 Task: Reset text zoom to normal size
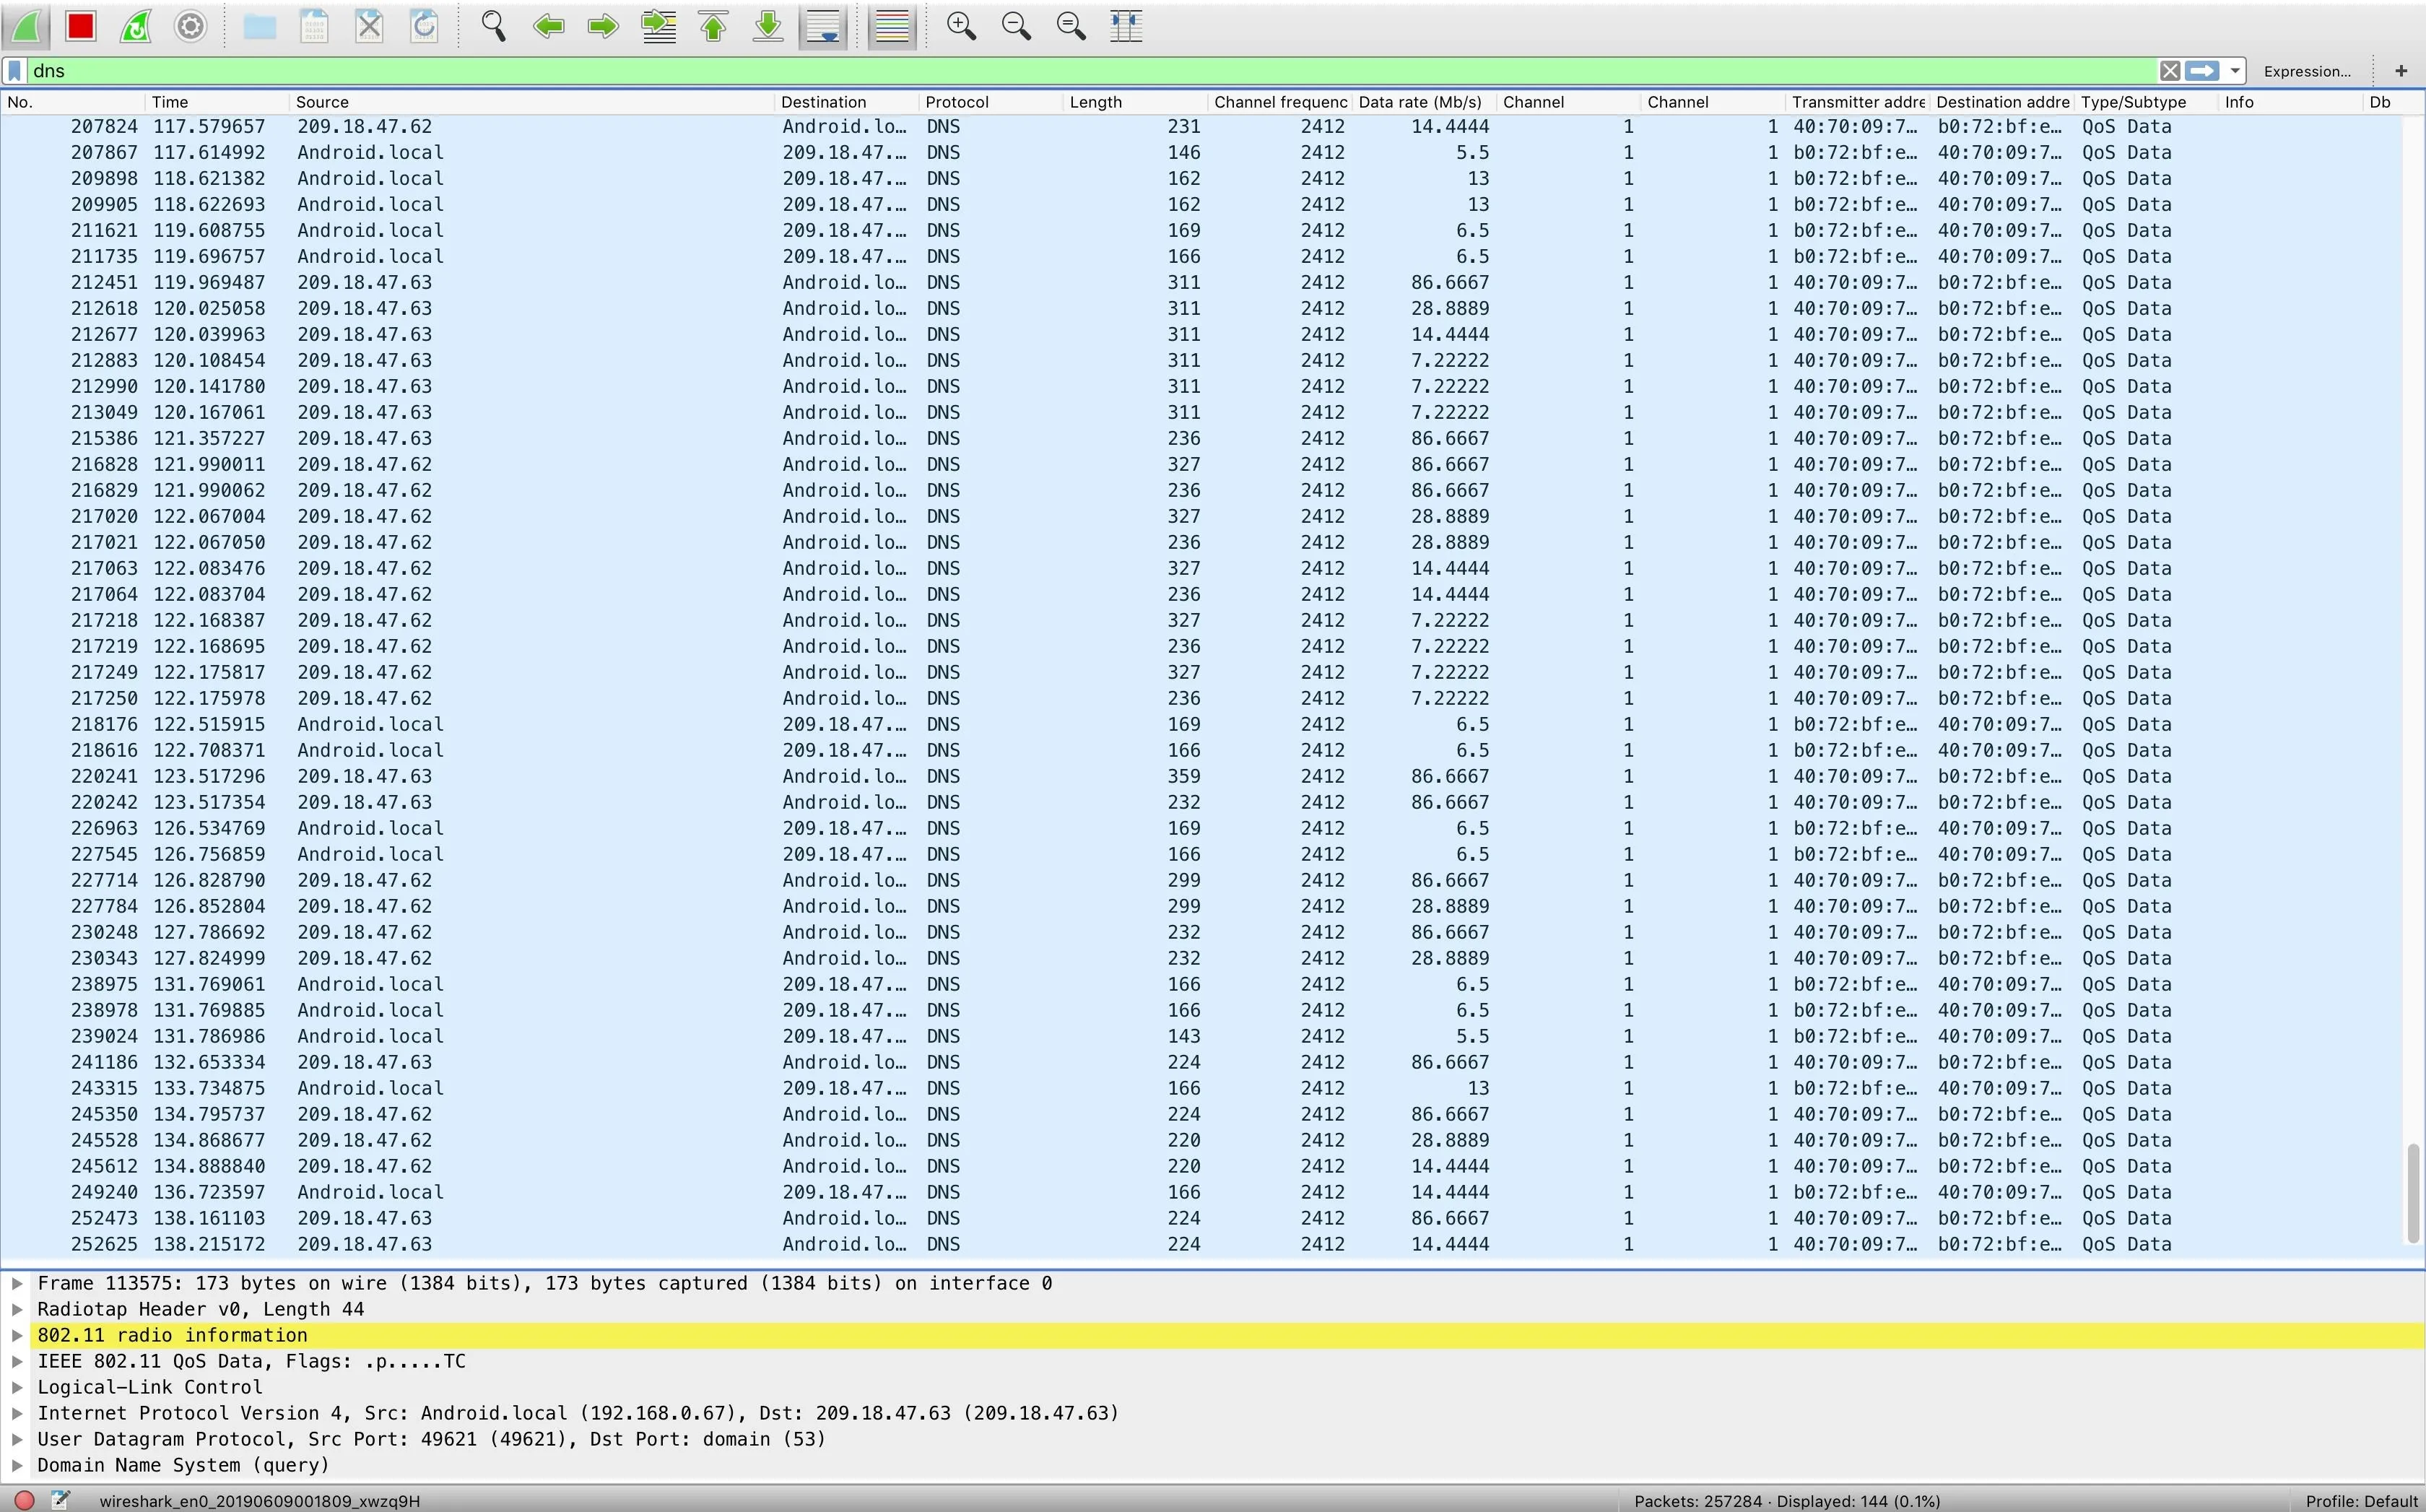tap(1071, 26)
